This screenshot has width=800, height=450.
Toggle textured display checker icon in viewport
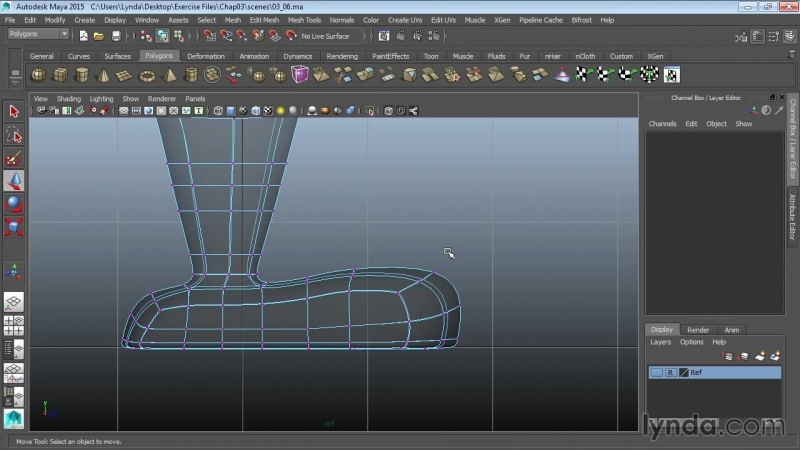[268, 111]
